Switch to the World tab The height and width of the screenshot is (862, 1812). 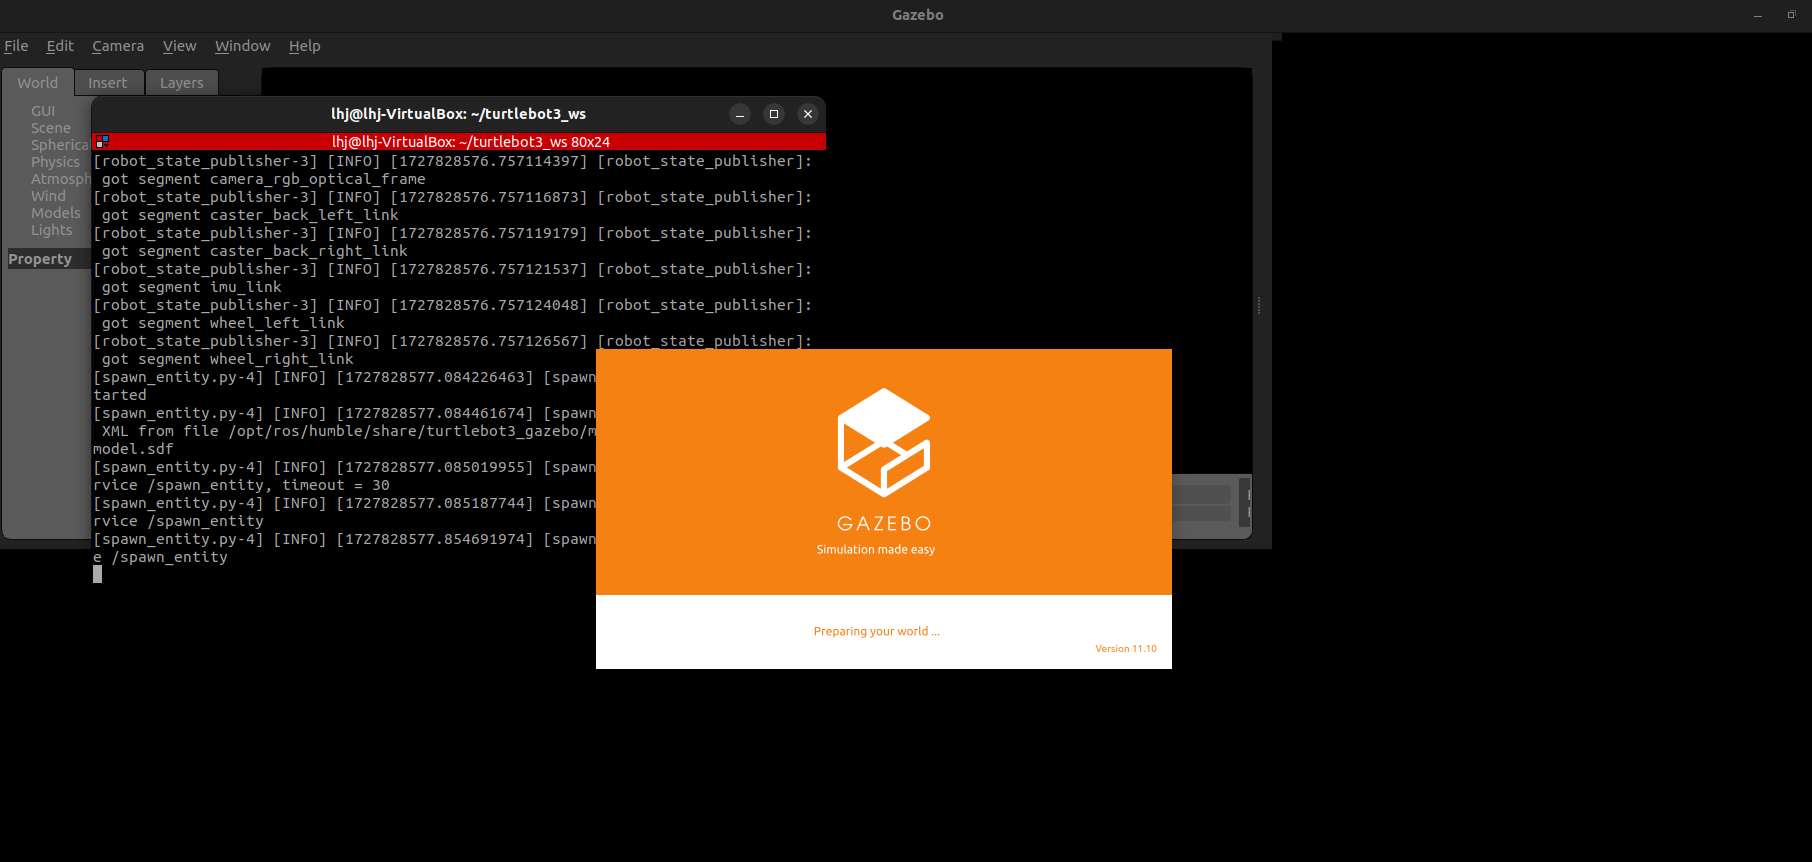(x=38, y=83)
